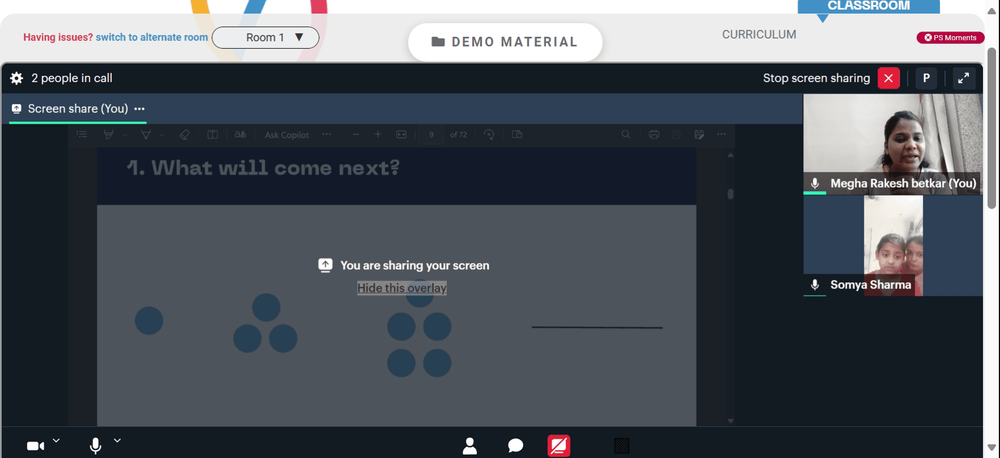Select Megha Rakesh betkar video tile

(892, 144)
